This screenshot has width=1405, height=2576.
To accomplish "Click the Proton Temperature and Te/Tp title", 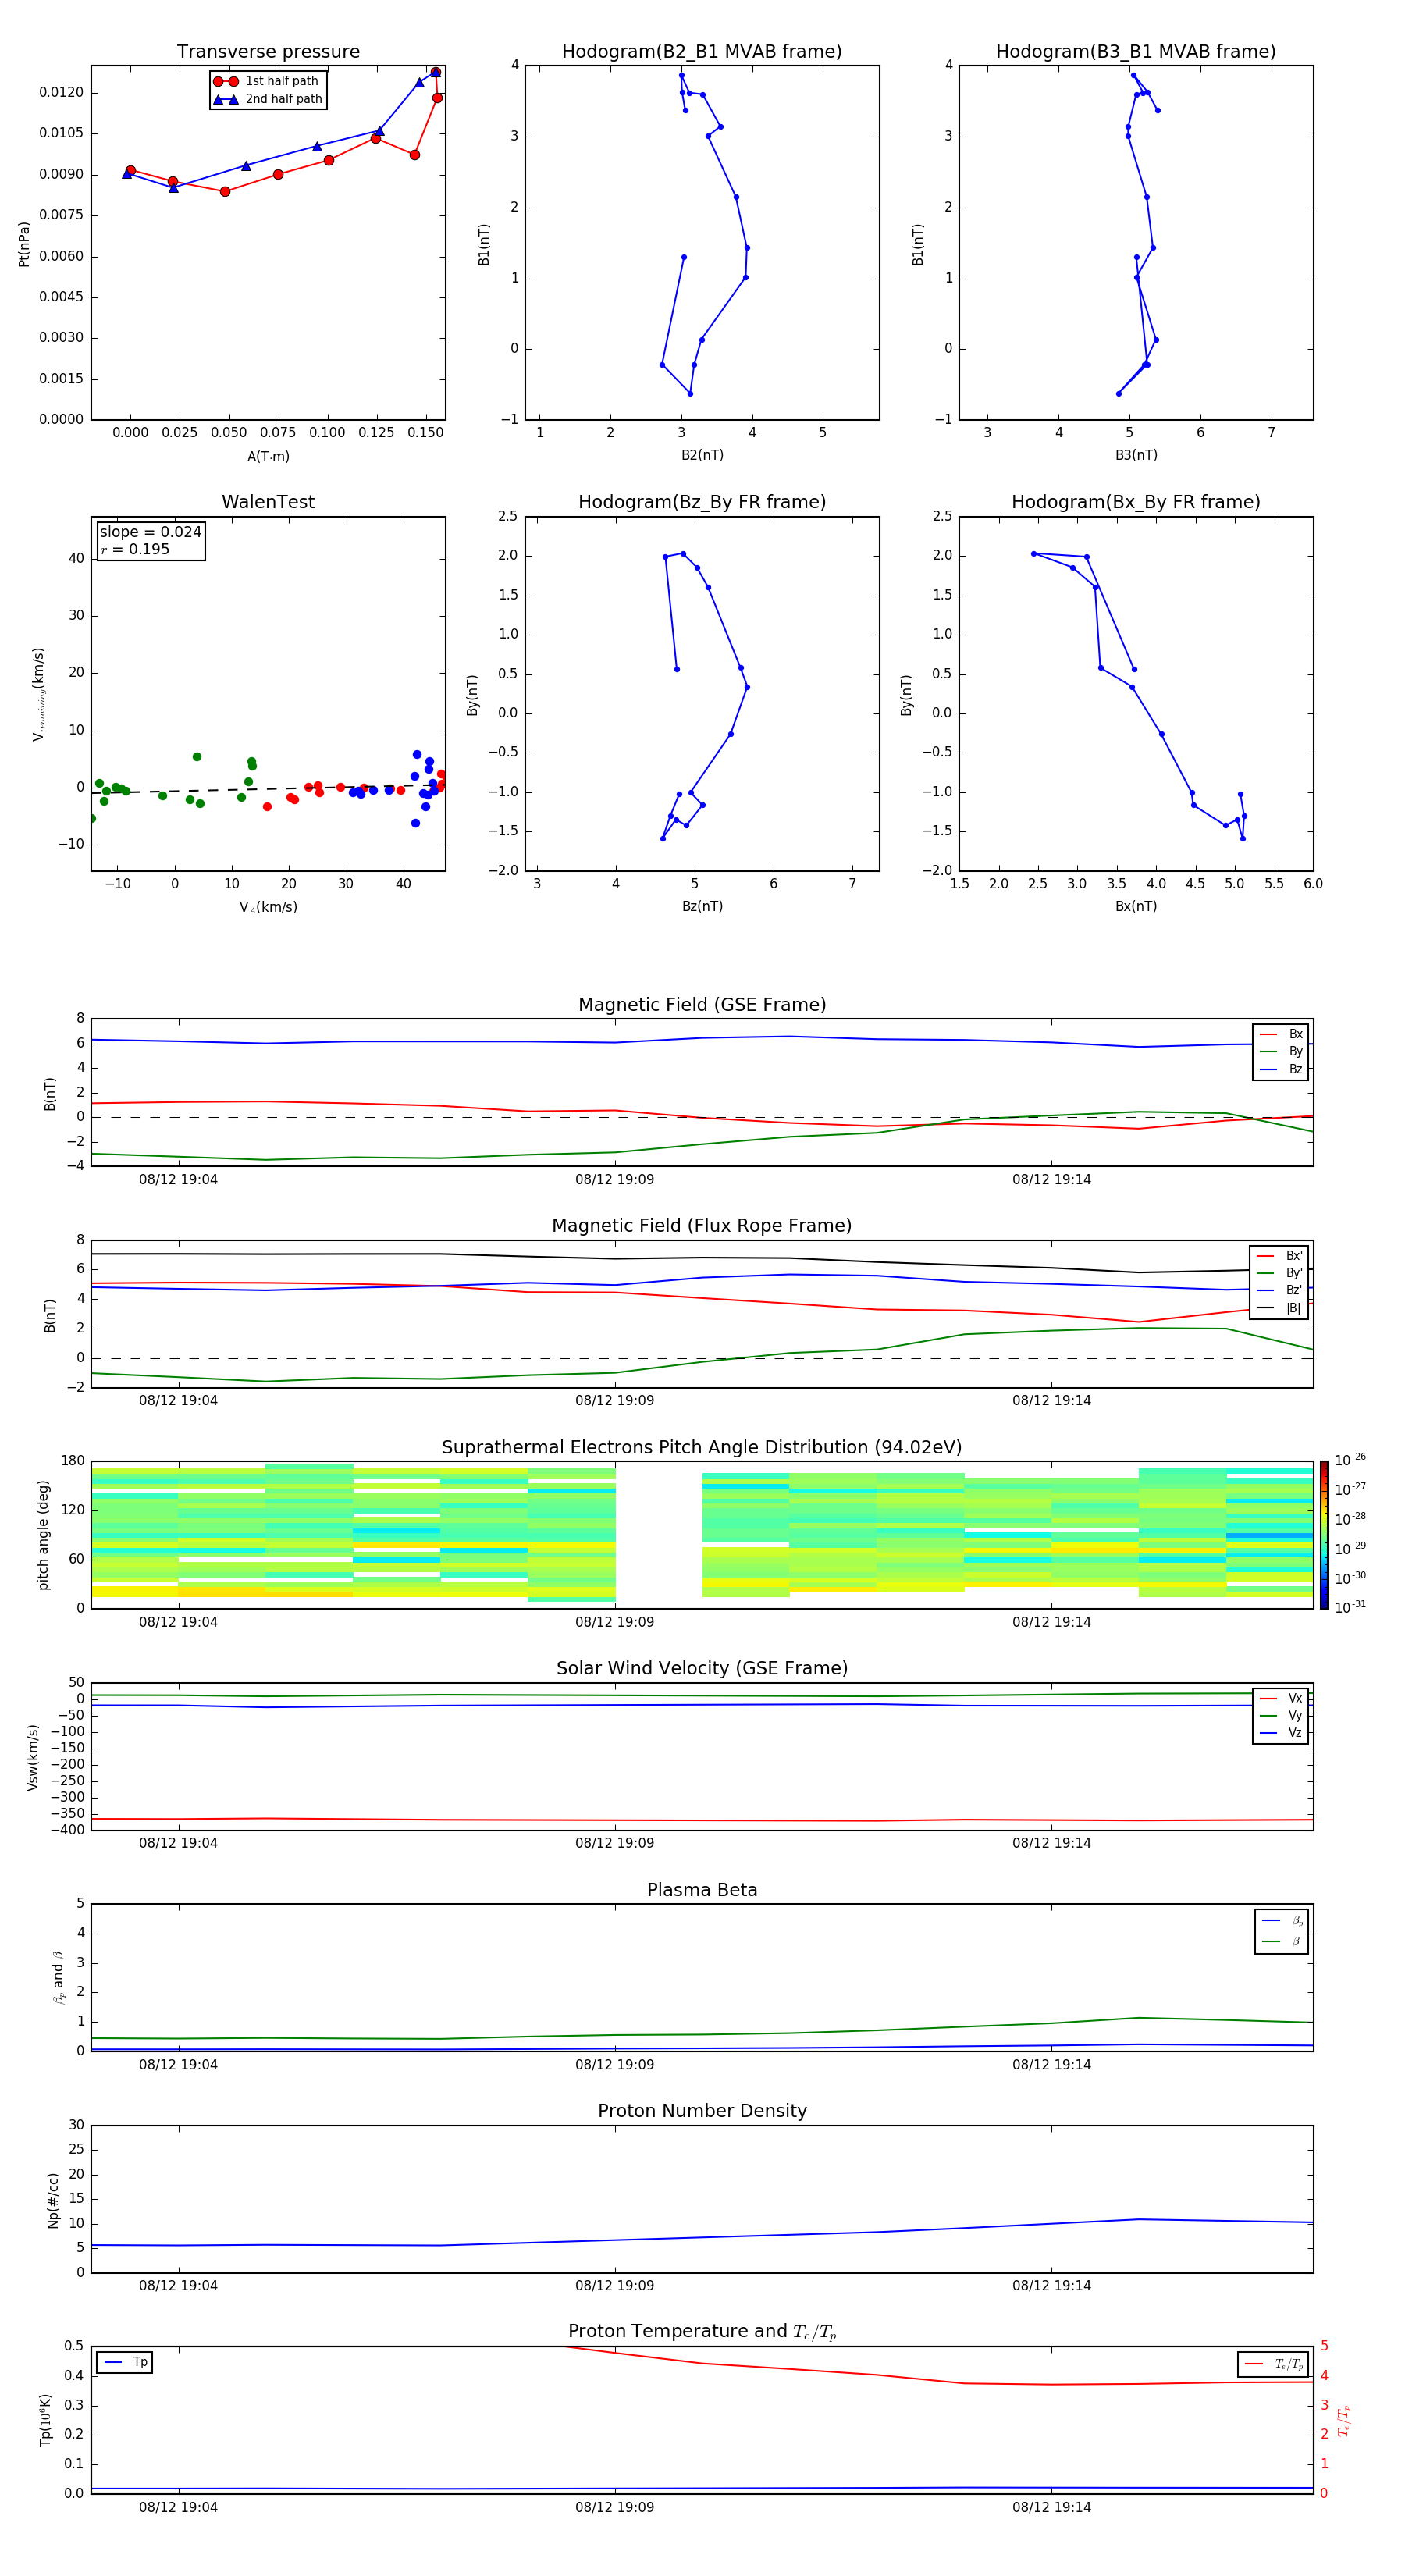I will pos(702,2333).
